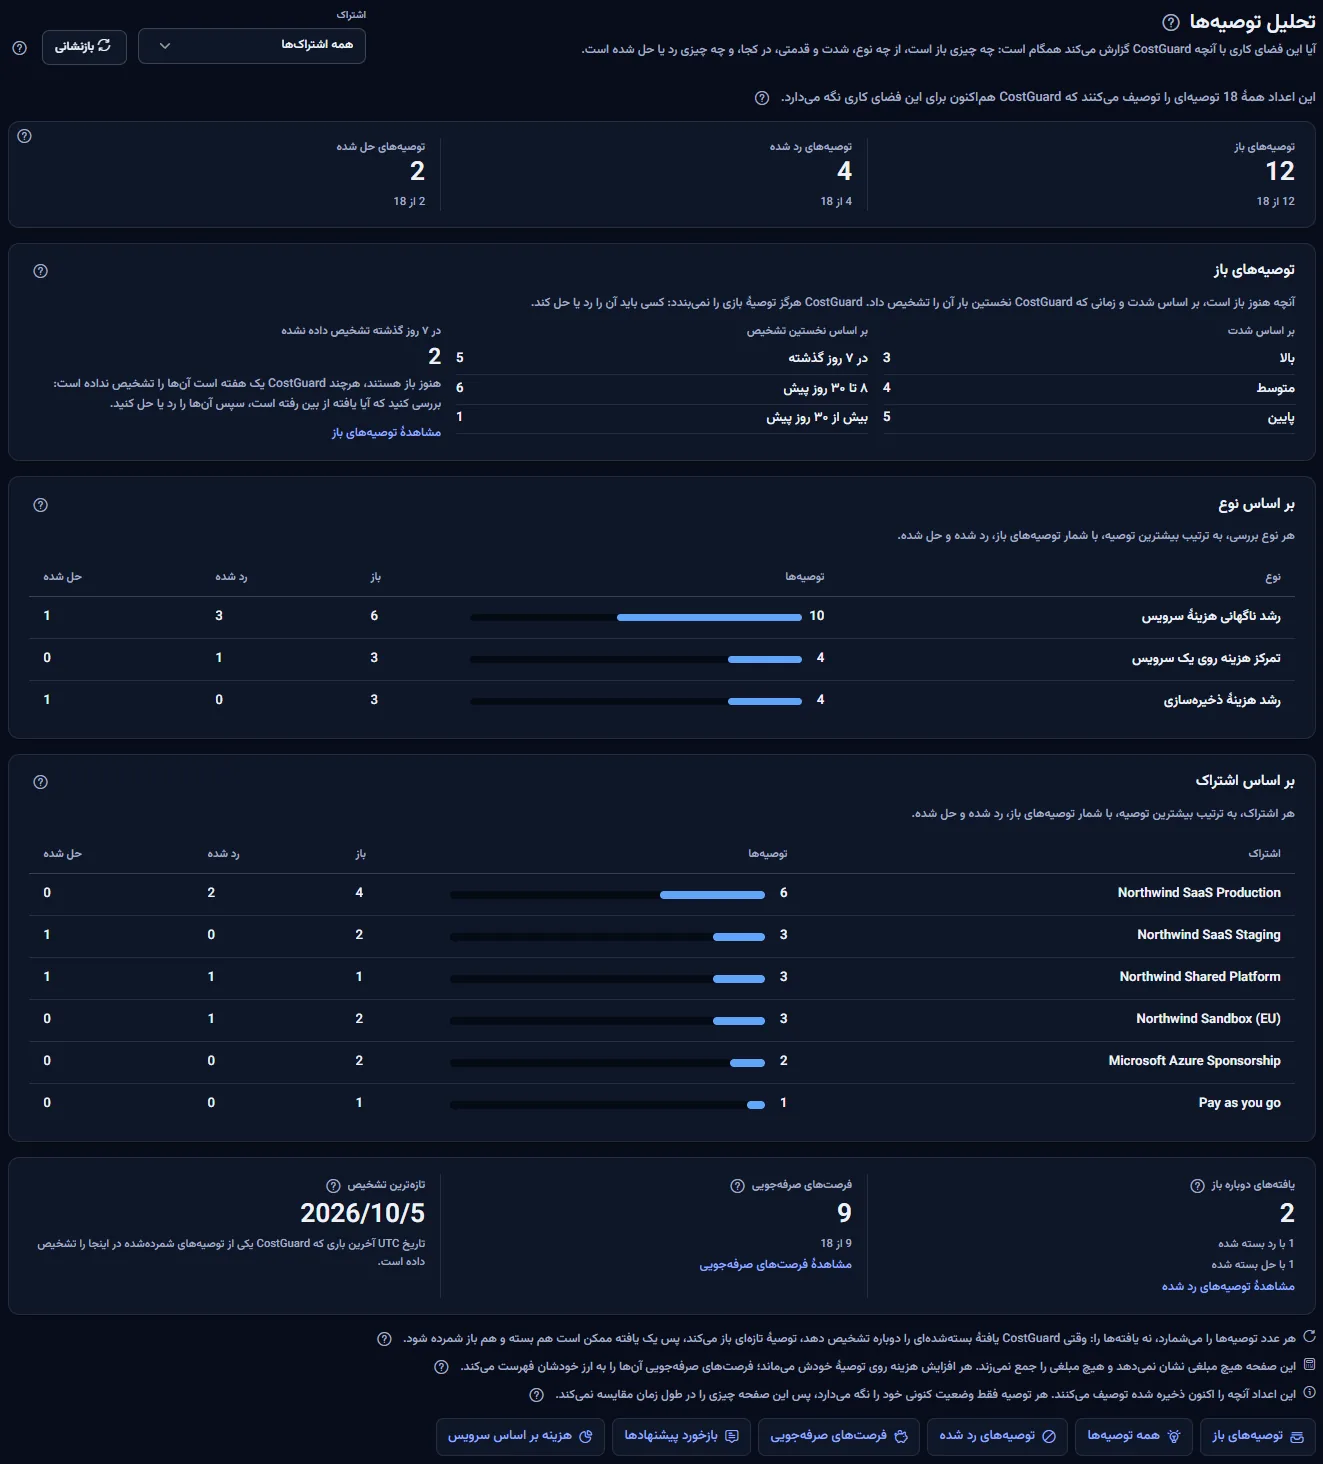This screenshot has width=1323, height=1464.
Task: Select the Northwind Shared Platform row name
Action: (1200, 977)
